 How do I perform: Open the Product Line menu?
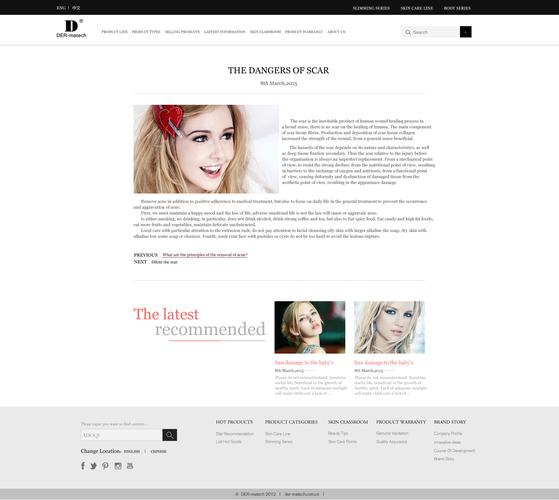pyautogui.click(x=114, y=32)
